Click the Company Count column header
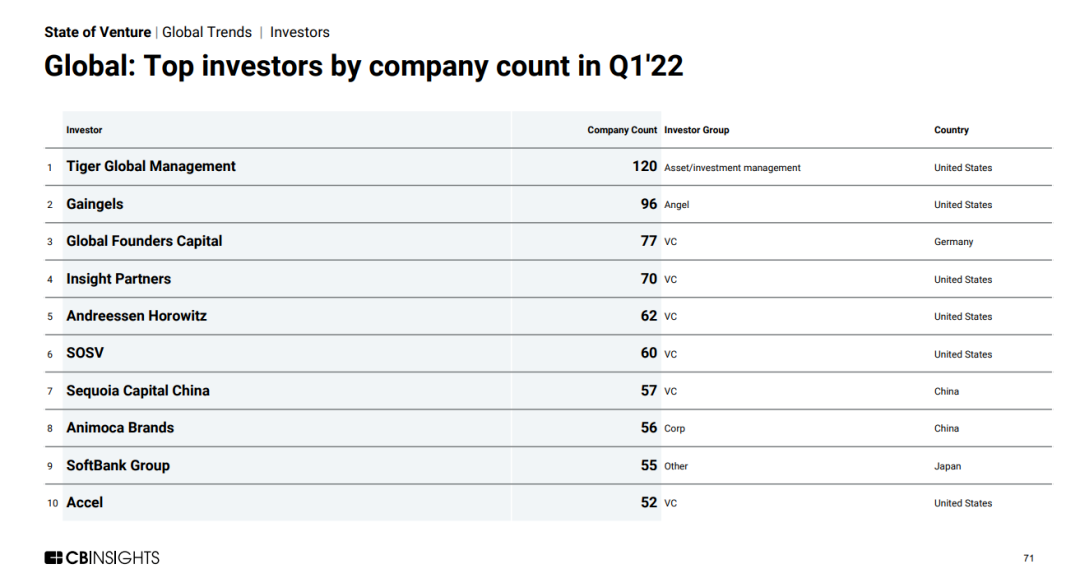This screenshot has width=1080, height=578. 622,130
